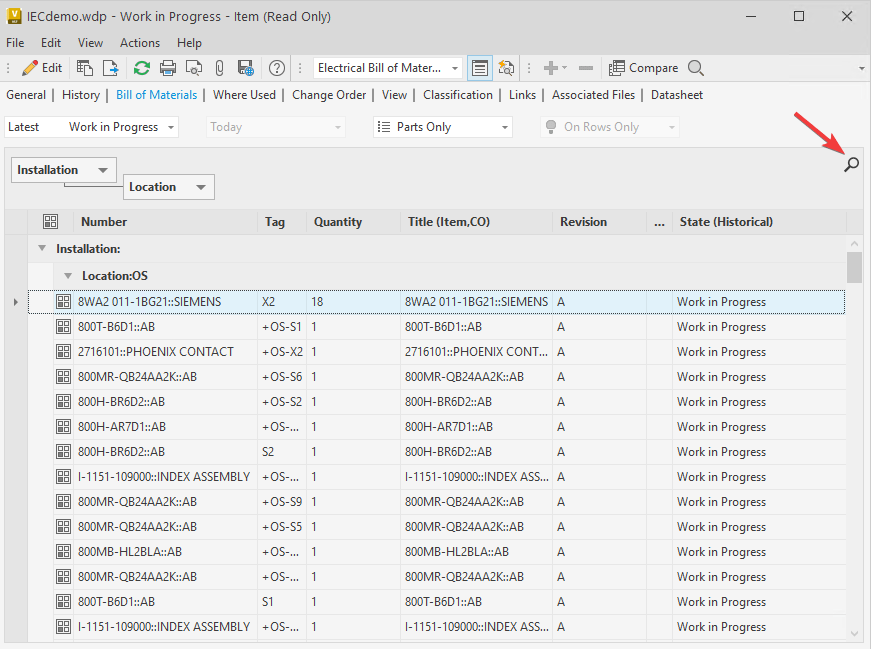This screenshot has width=871, height=649.
Task: Open the Today date dropdown
Action: tap(276, 127)
